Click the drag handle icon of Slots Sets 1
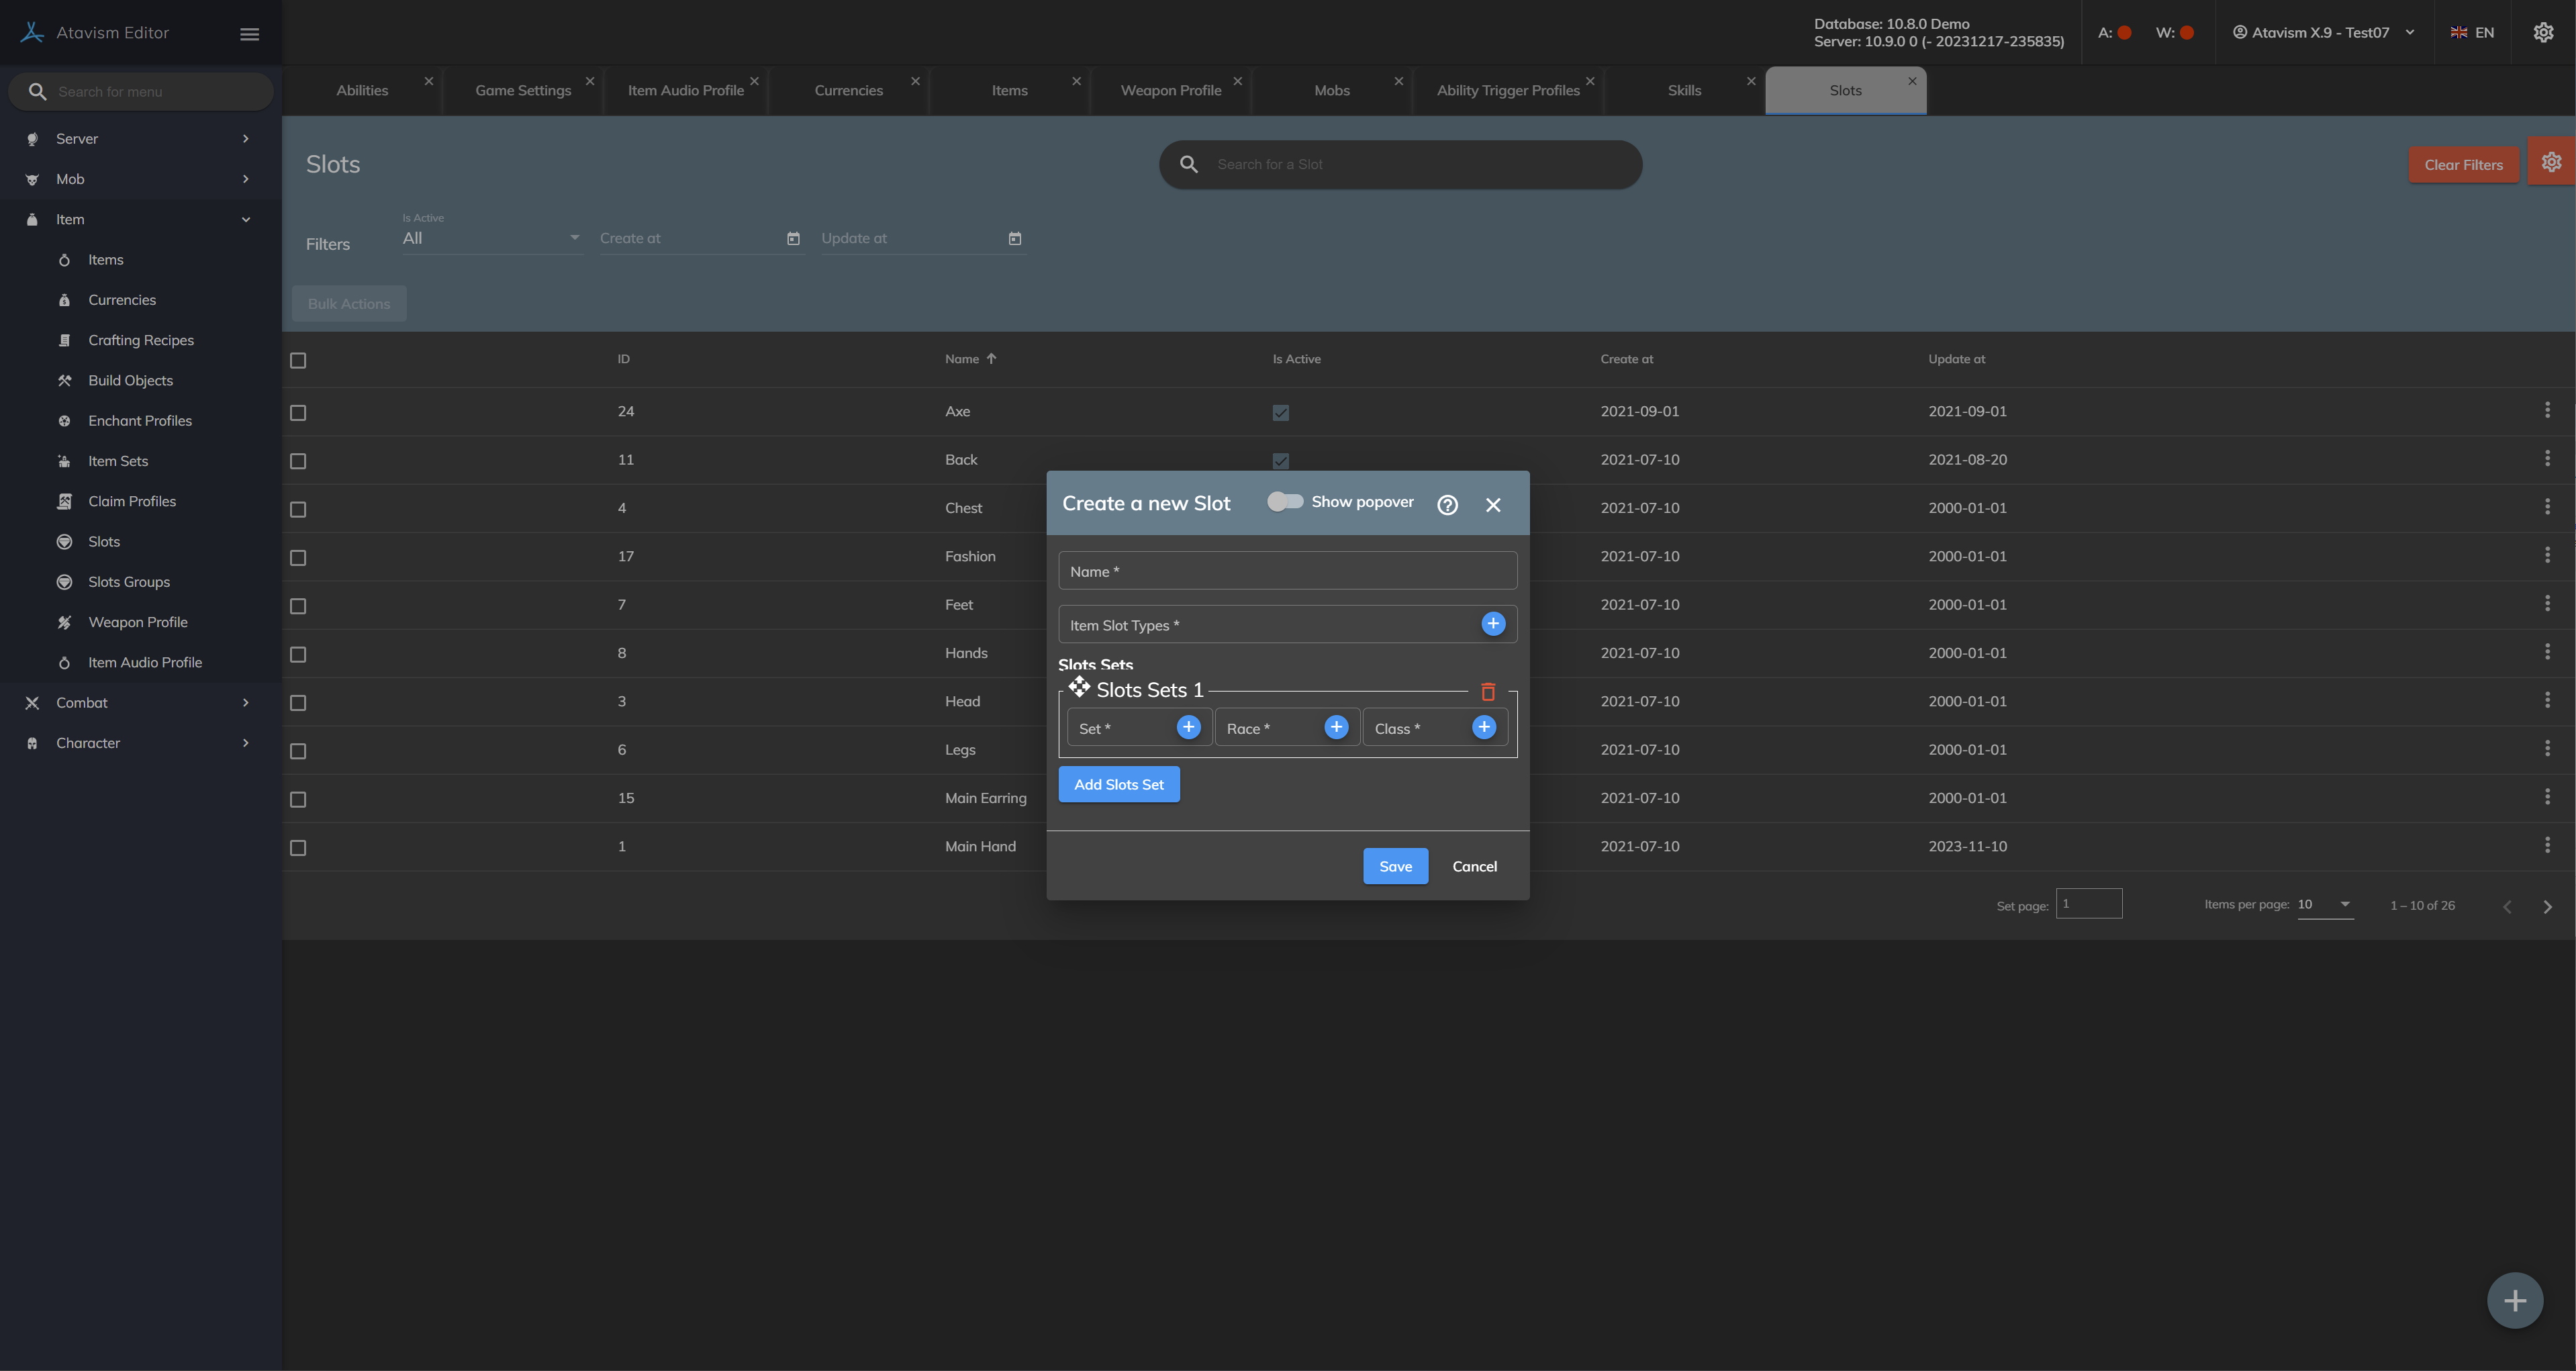Viewport: 2576px width, 1371px height. (1079, 687)
